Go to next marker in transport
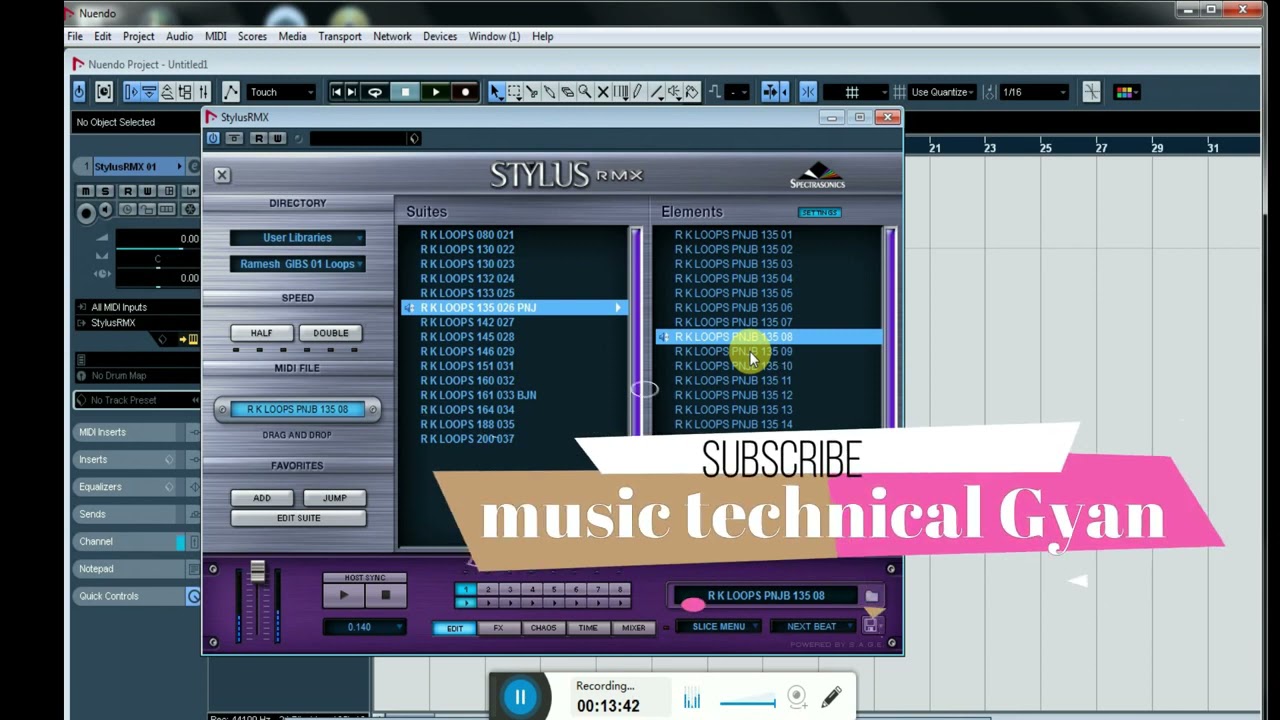The image size is (1280, 720). [x=352, y=92]
